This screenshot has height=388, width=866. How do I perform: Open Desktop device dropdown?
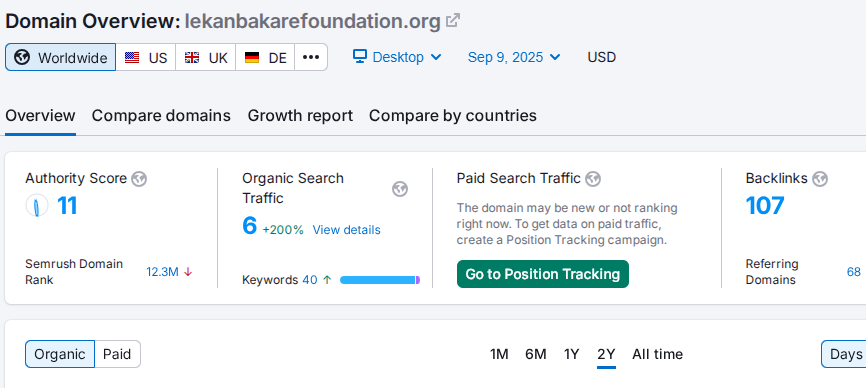point(397,57)
